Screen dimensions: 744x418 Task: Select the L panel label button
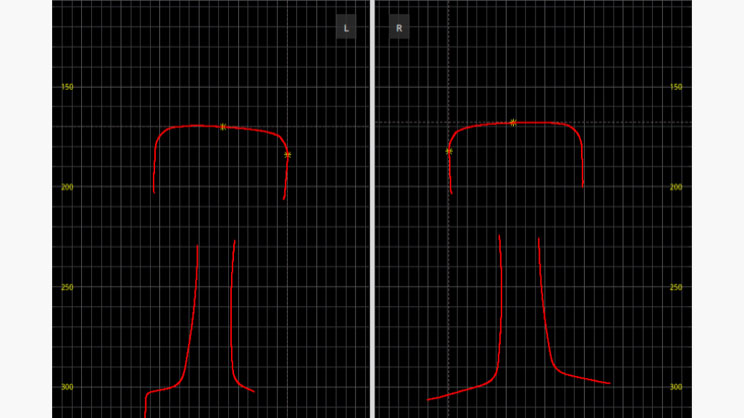pyautogui.click(x=346, y=28)
